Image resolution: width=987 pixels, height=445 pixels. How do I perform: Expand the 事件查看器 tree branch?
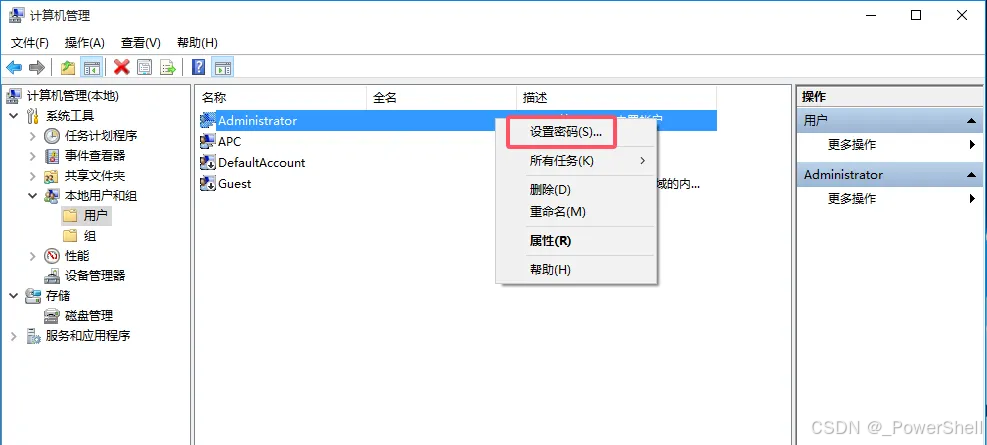tap(33, 155)
